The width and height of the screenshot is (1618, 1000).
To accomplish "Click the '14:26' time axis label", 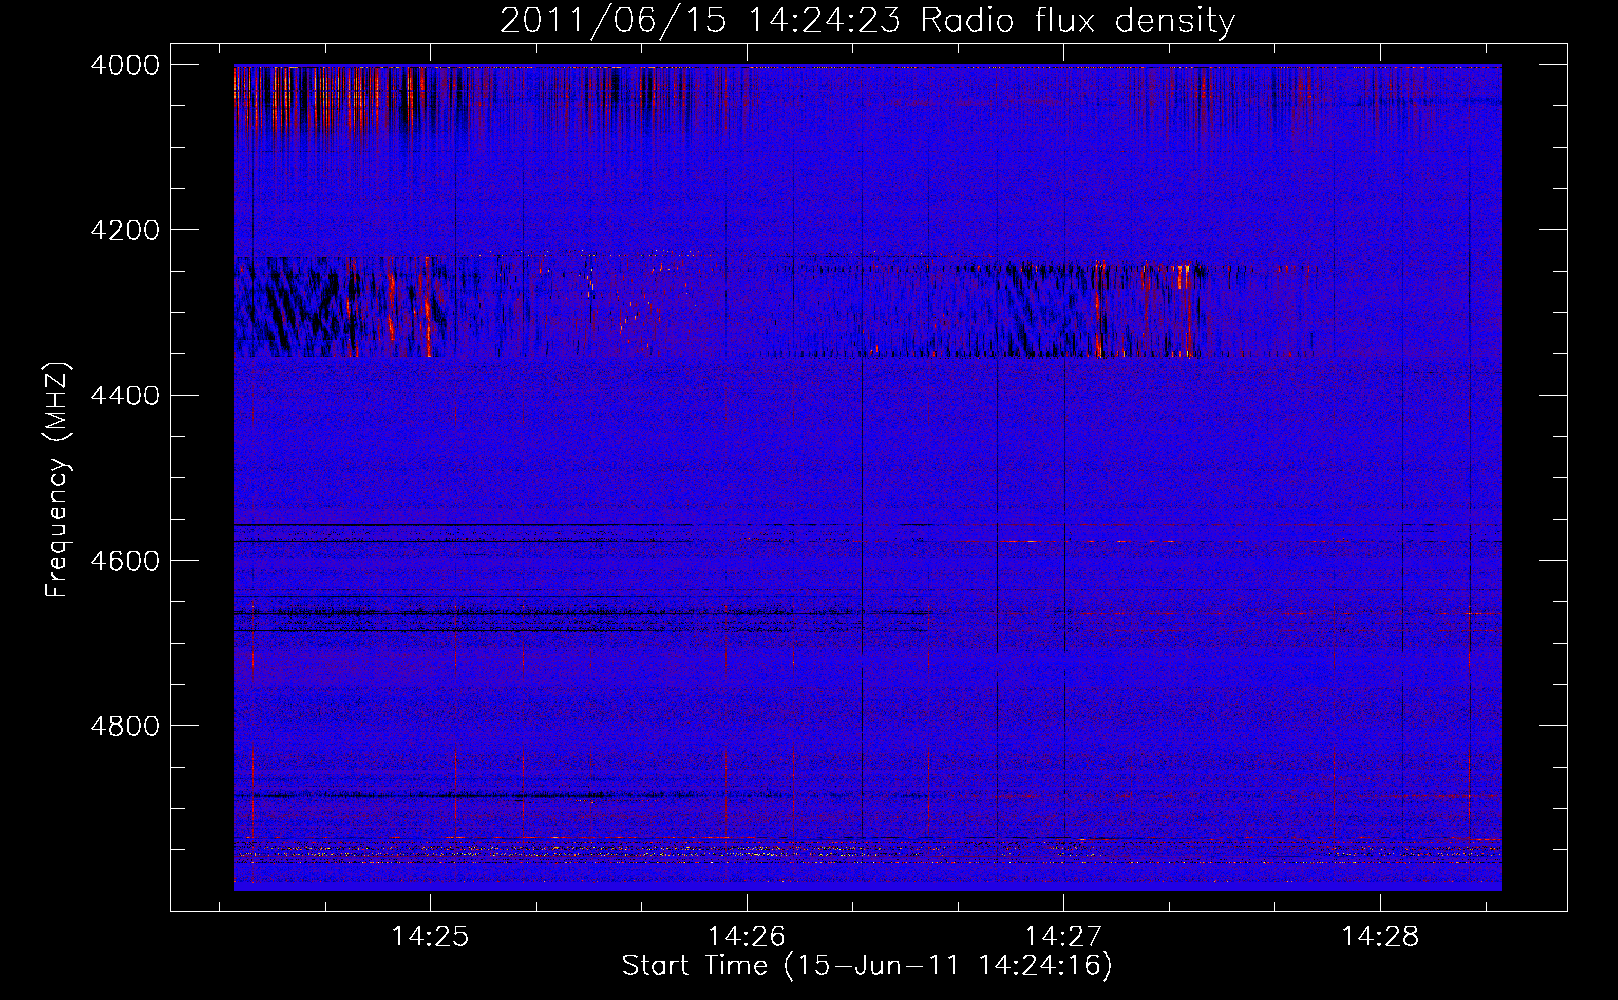I will pyautogui.click(x=747, y=937).
